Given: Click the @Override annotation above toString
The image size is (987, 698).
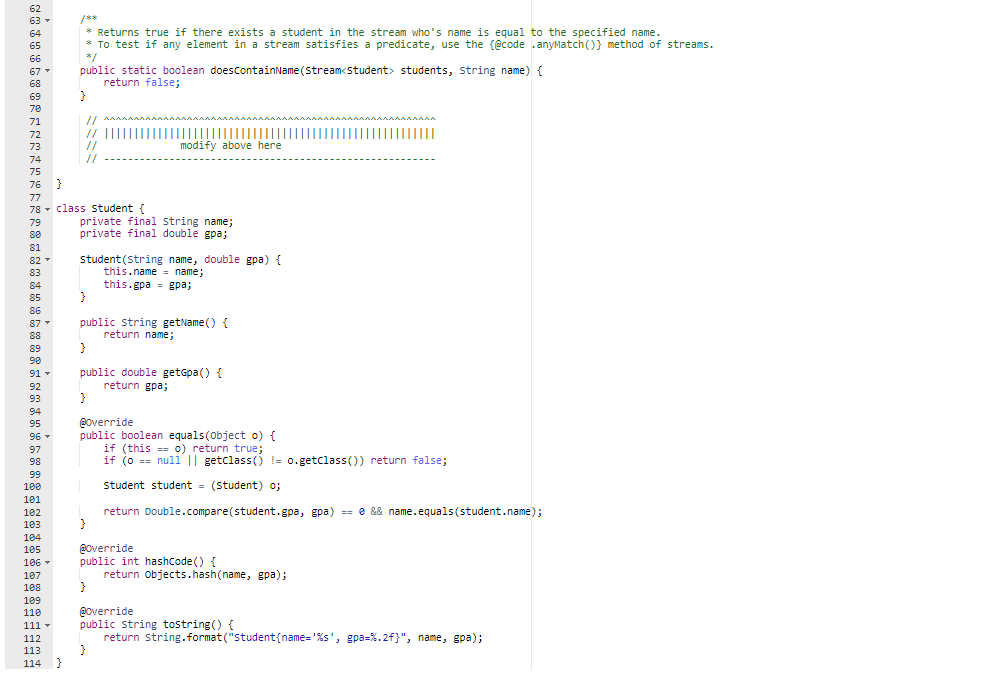Looking at the screenshot, I should [106, 611].
